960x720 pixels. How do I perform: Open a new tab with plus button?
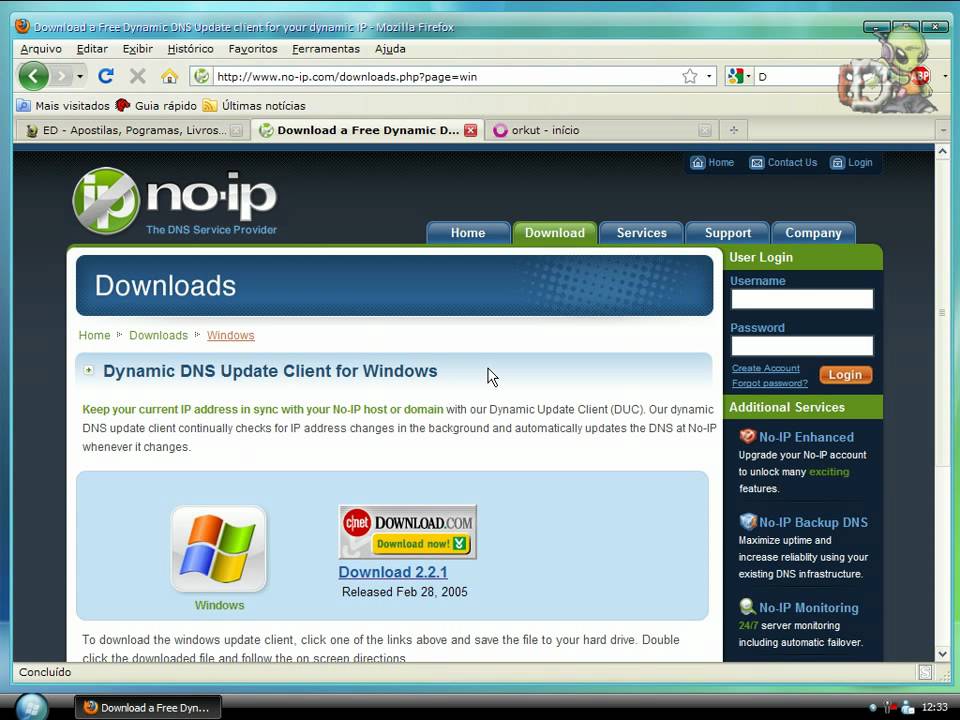(733, 130)
